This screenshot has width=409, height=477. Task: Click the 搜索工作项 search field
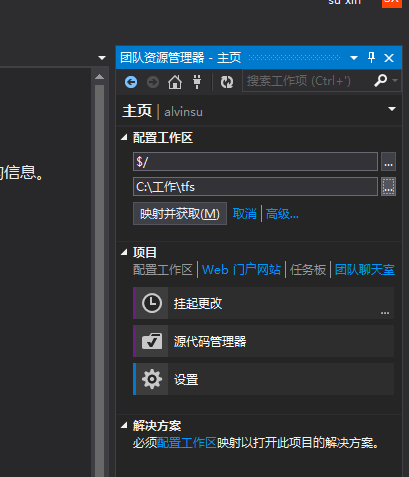[x=307, y=81]
